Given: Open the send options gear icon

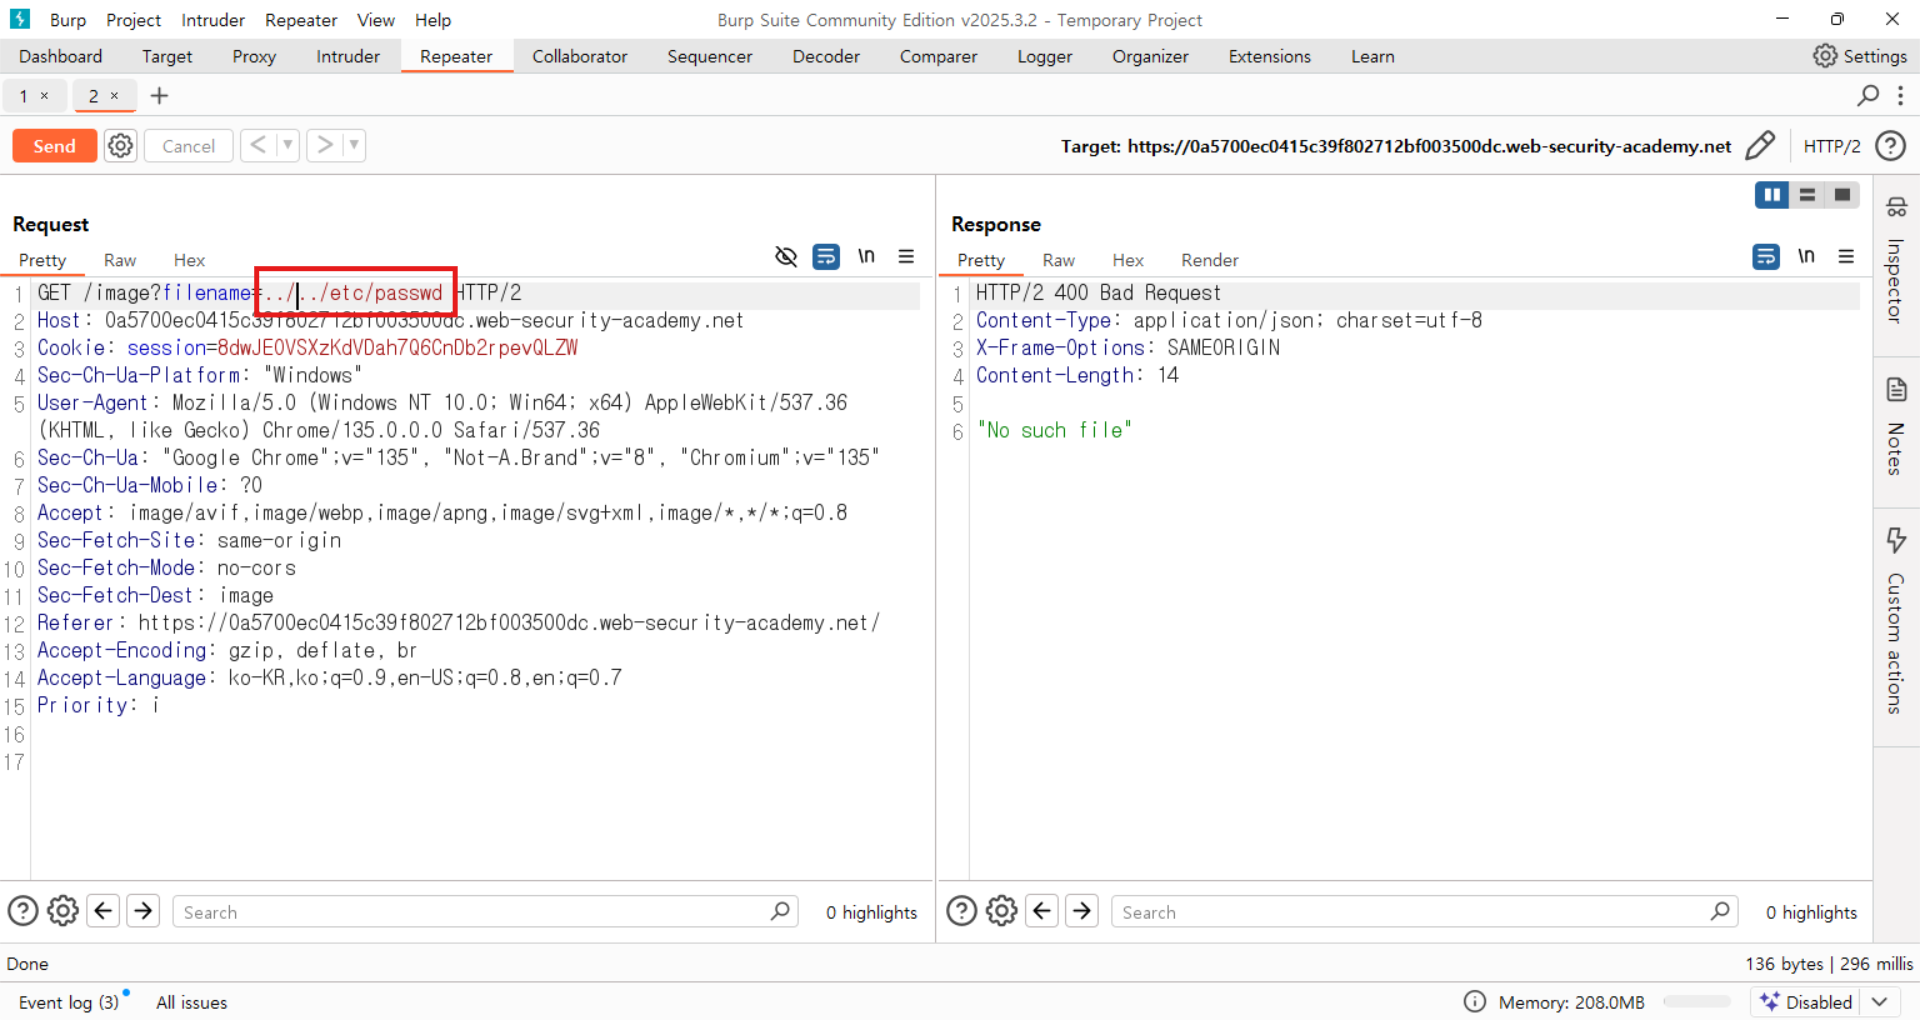Looking at the screenshot, I should [120, 146].
